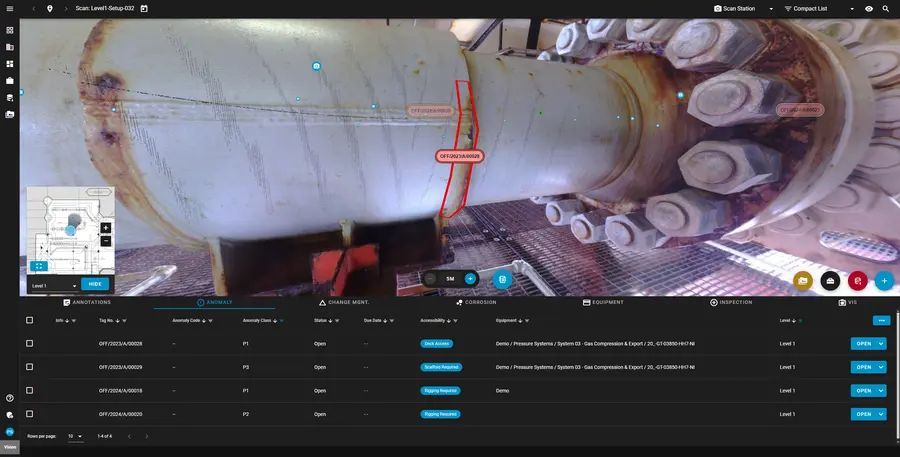
Task: Click the blue document button beside distance control
Action: (x=502, y=279)
